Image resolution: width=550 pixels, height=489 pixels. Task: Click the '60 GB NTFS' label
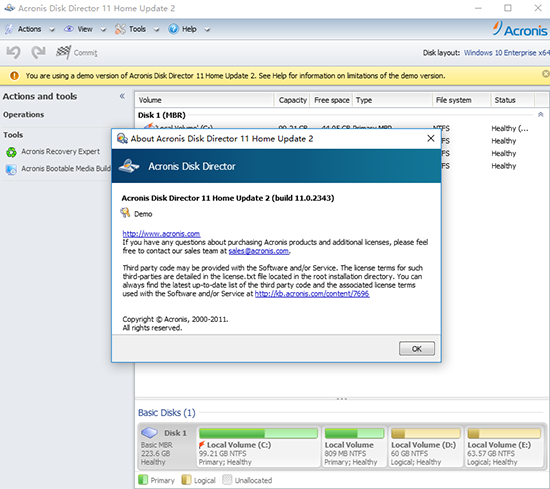click(409, 454)
